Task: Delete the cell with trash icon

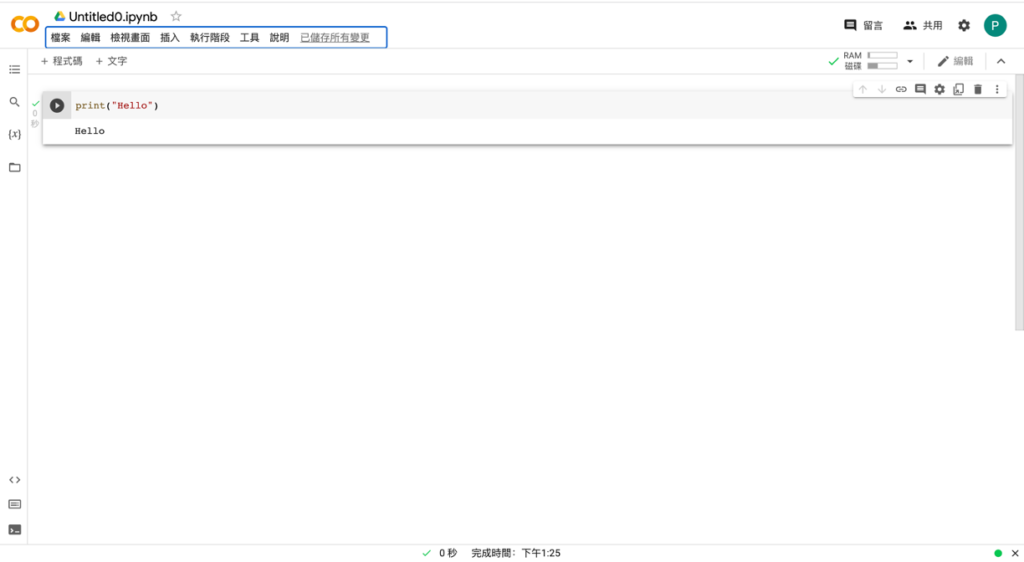Action: 978,89
